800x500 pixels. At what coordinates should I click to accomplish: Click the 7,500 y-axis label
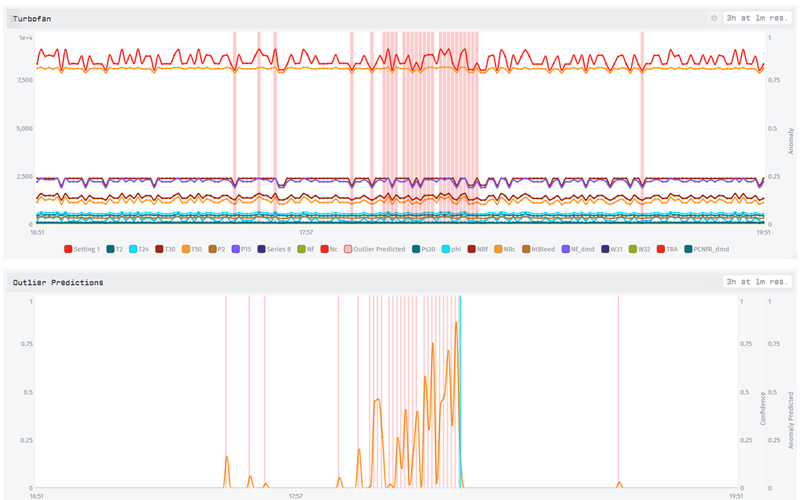click(24, 80)
